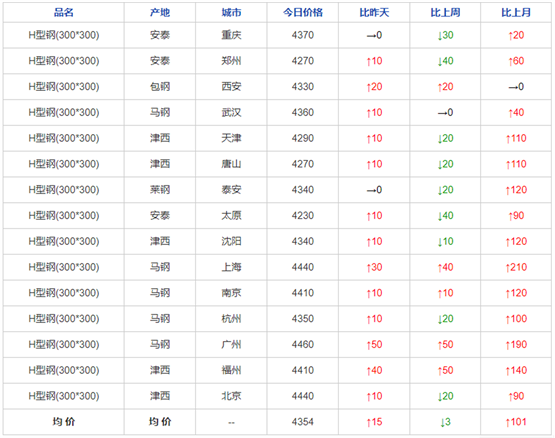
Task: Click the 比上周 column header
Action: tap(445, 13)
